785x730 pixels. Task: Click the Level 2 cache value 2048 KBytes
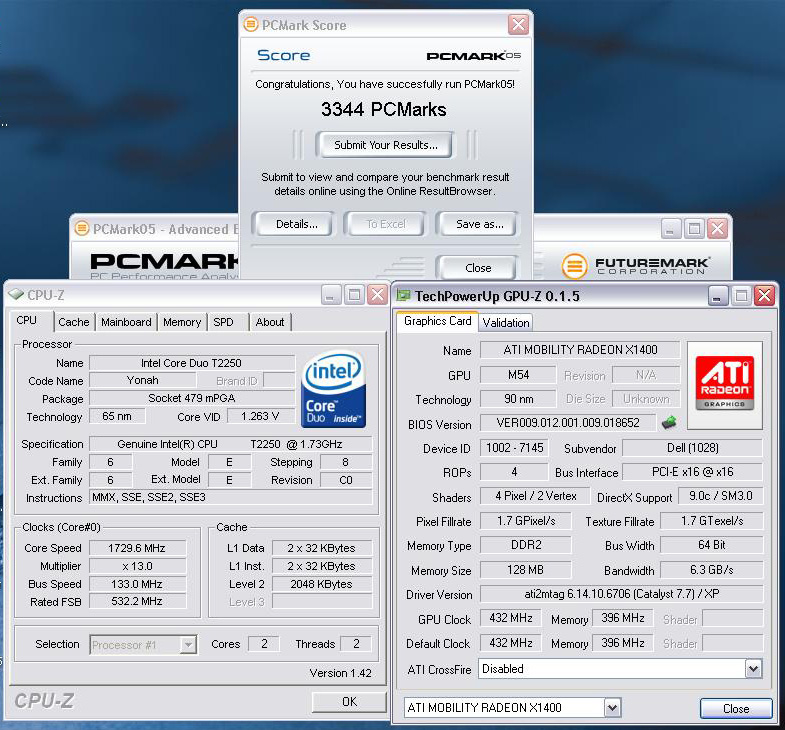click(321, 584)
